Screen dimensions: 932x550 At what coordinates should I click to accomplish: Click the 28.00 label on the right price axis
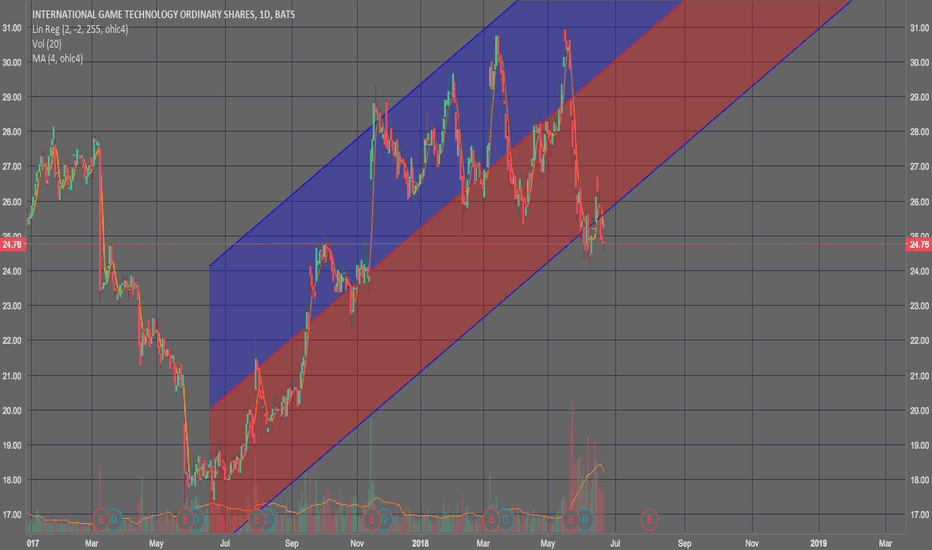[x=919, y=132]
